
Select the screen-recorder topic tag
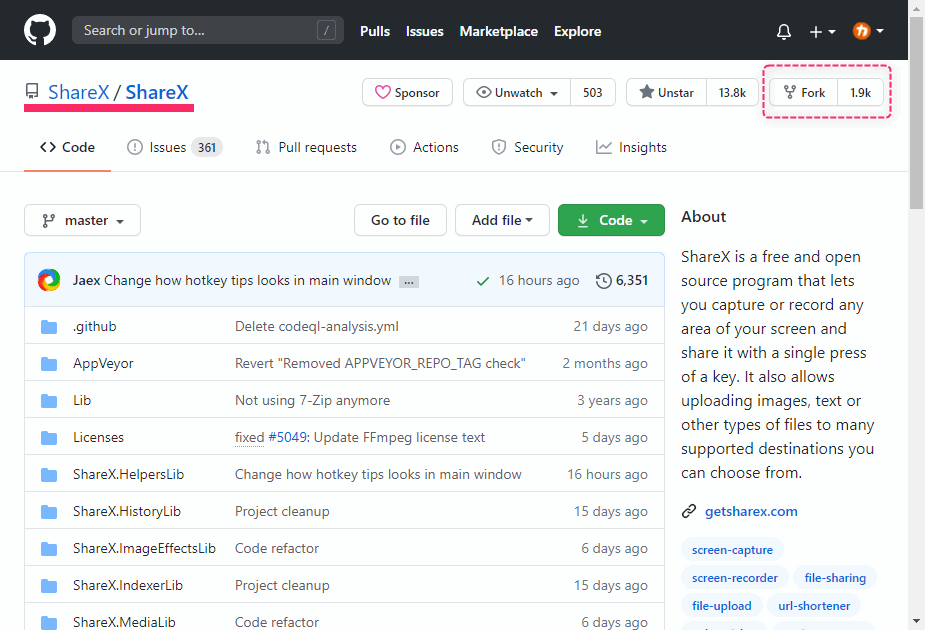click(734, 578)
